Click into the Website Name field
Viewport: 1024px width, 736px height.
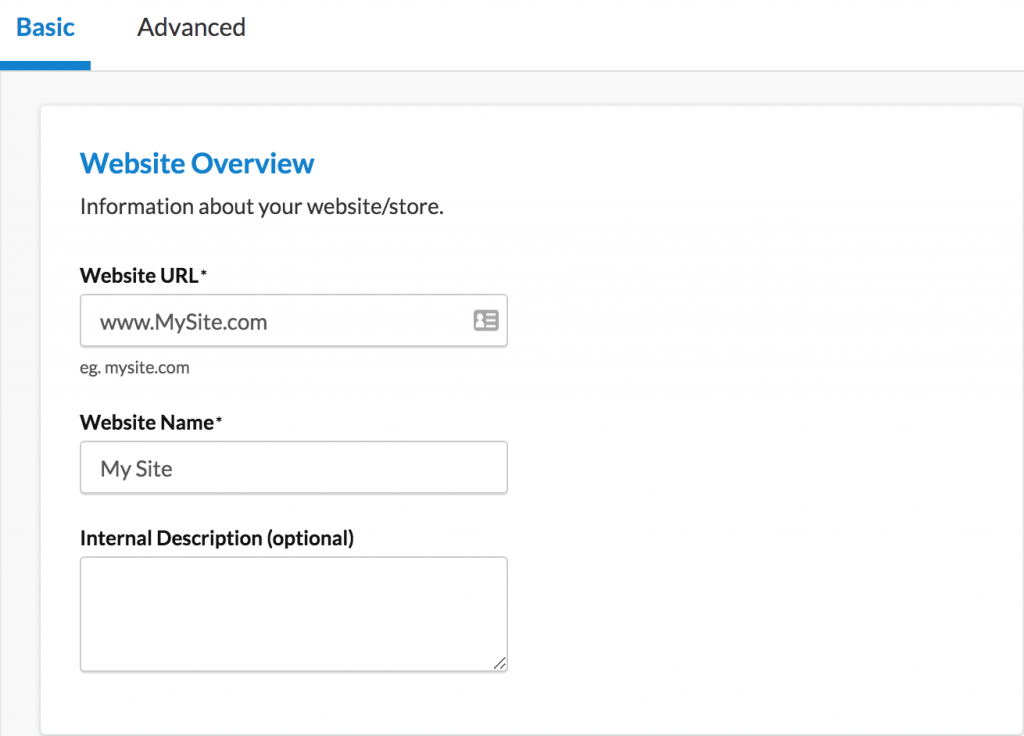(x=293, y=468)
